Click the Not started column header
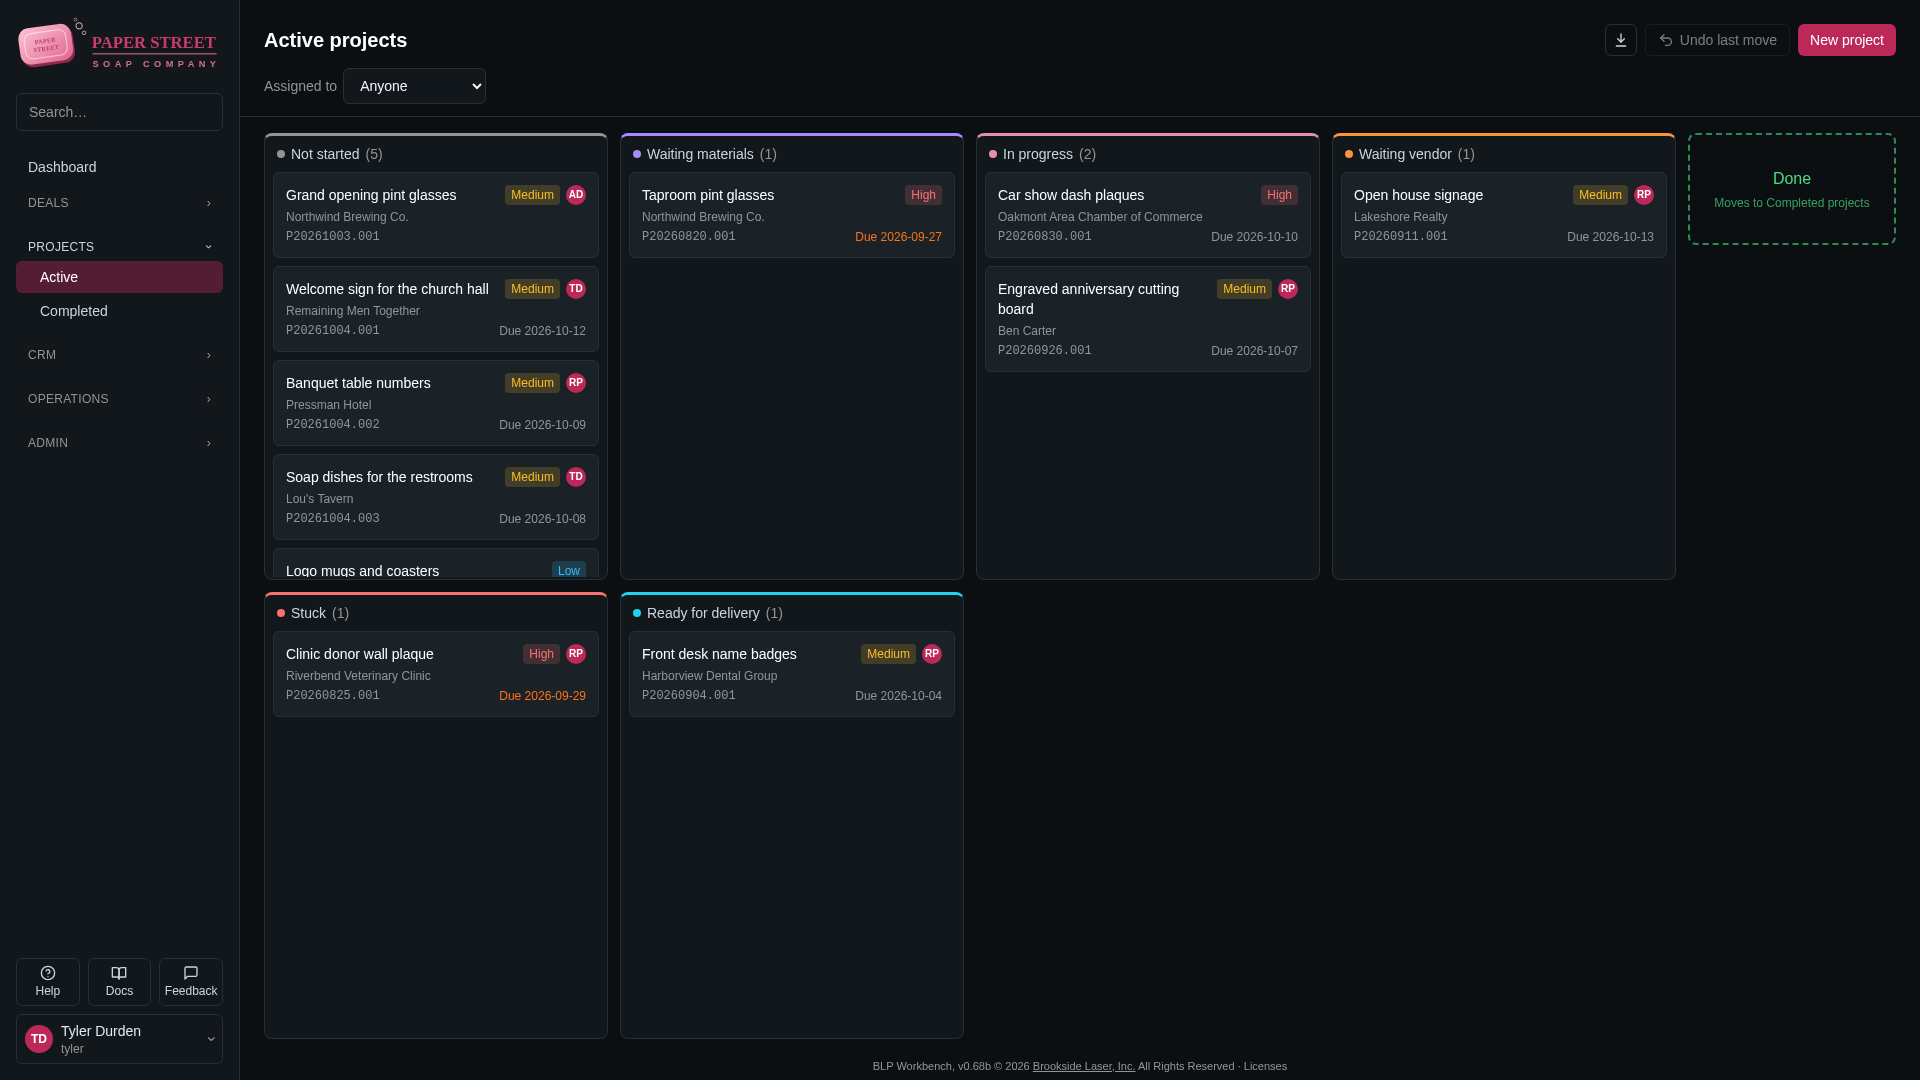This screenshot has height=1080, width=1920. pos(435,154)
